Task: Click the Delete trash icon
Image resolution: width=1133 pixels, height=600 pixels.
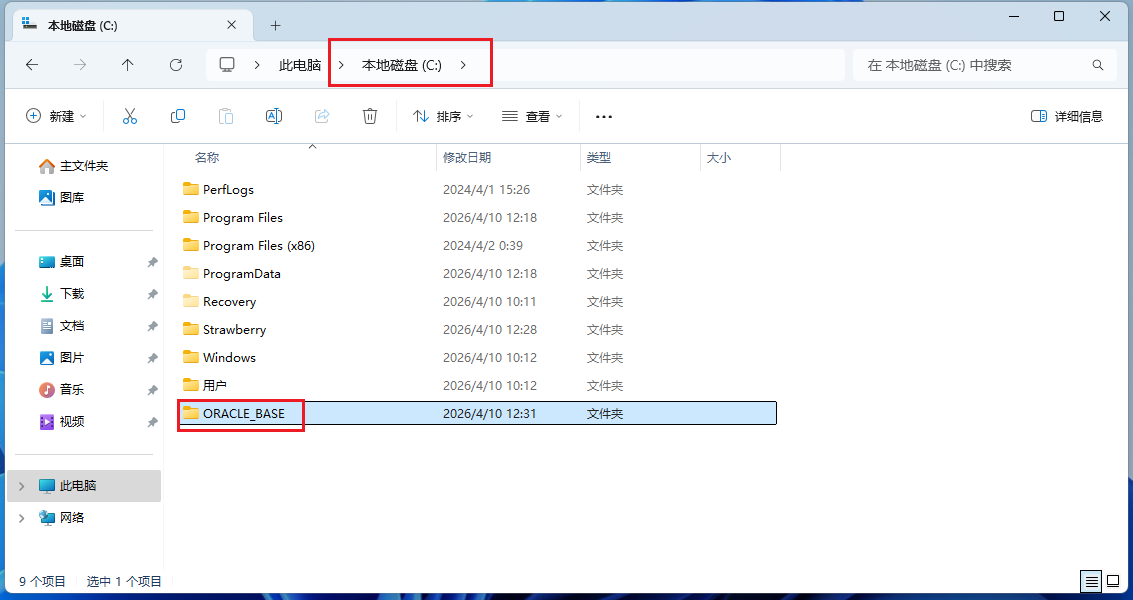Action: click(370, 116)
